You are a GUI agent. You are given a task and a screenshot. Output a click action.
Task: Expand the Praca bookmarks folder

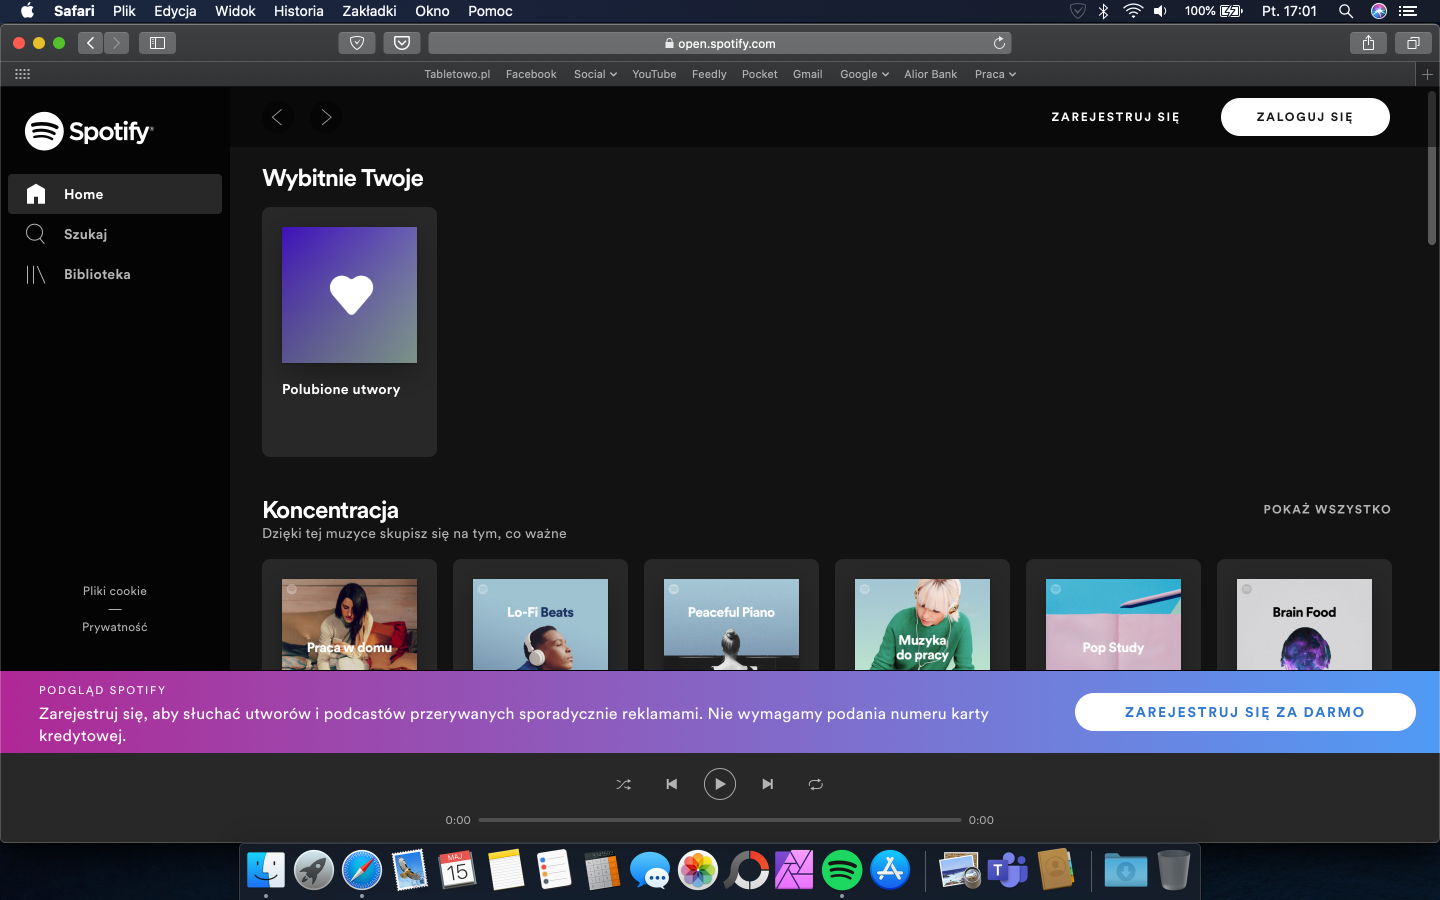pyautogui.click(x=995, y=74)
